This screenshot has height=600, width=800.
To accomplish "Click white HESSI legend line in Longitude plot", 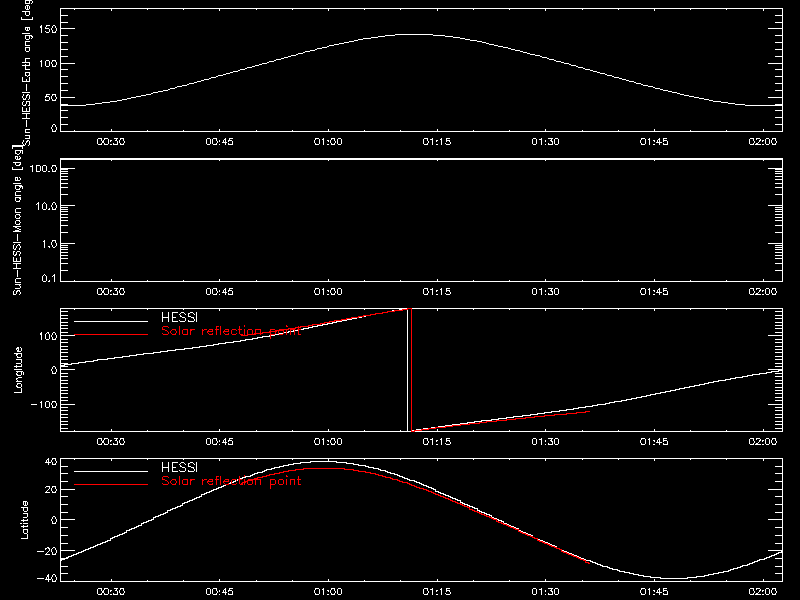I will (x=111, y=321).
